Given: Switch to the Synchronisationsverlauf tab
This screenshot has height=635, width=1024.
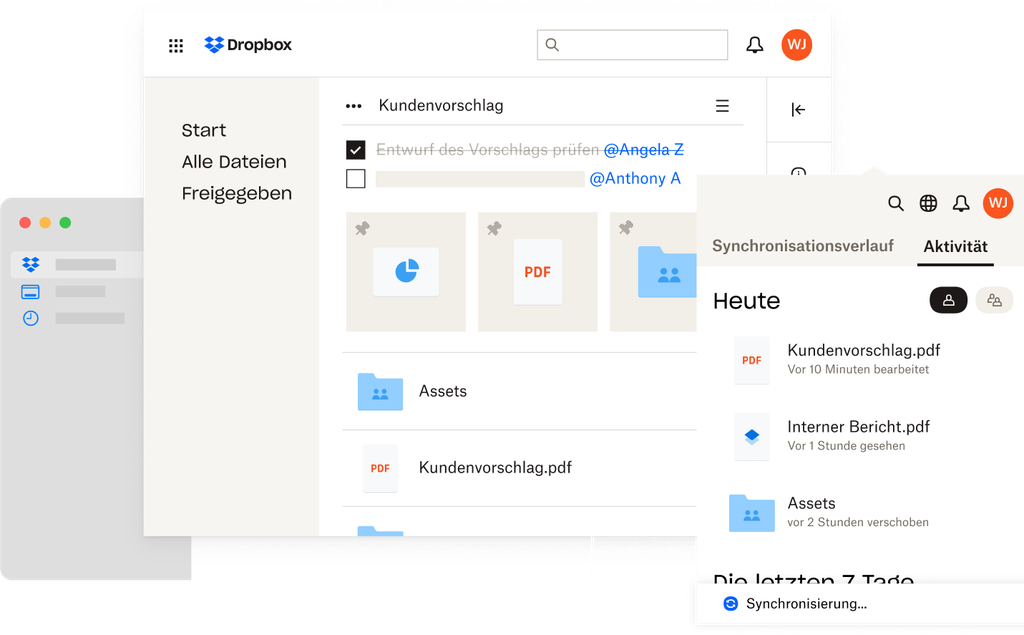Looking at the screenshot, I should (802, 245).
